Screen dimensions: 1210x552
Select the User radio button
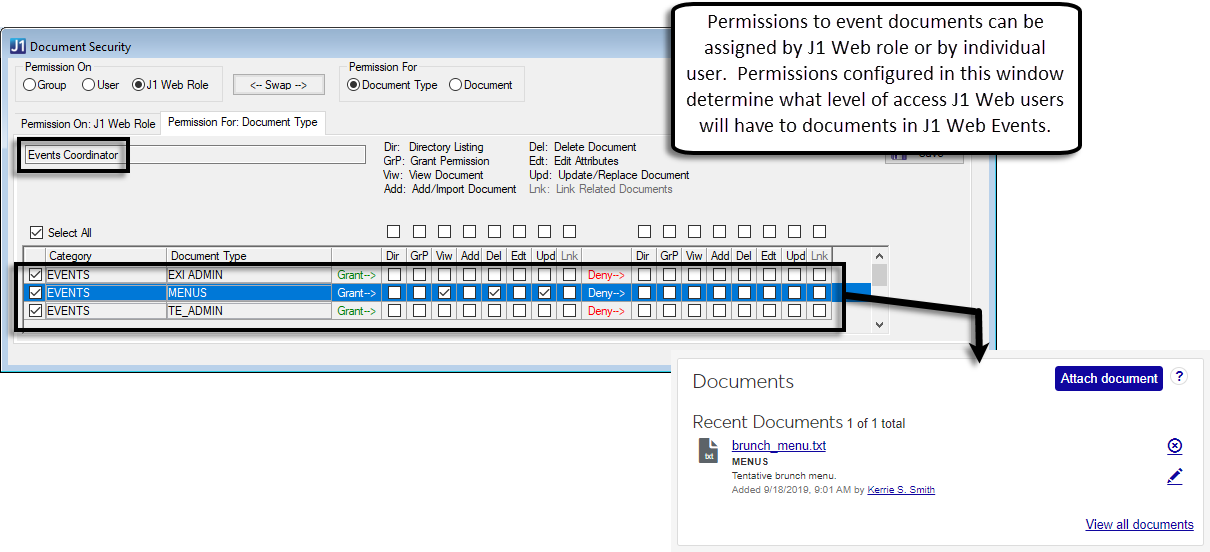click(88, 85)
